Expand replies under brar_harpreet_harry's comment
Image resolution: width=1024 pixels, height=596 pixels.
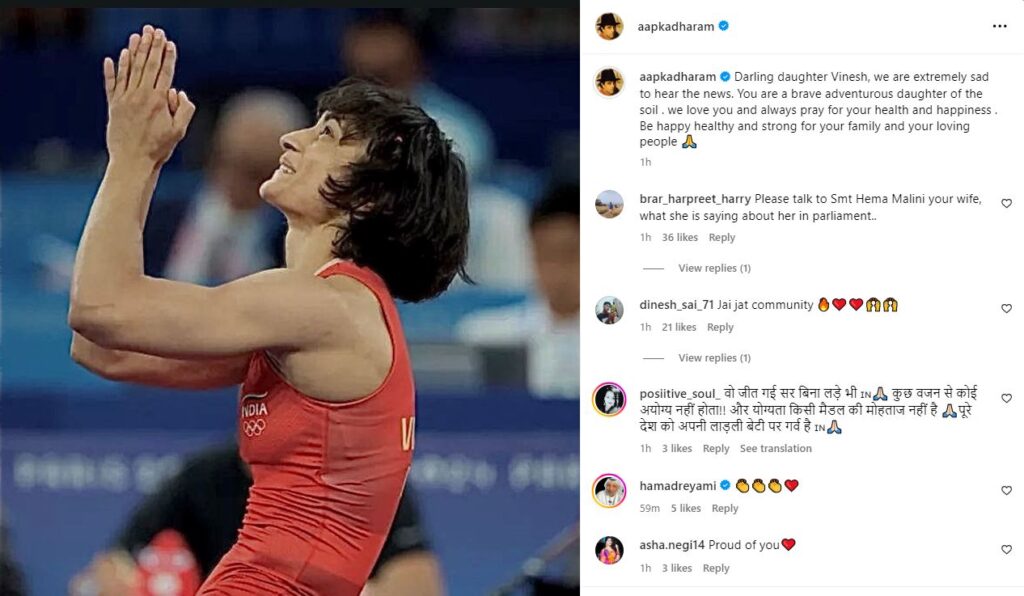[x=714, y=268]
